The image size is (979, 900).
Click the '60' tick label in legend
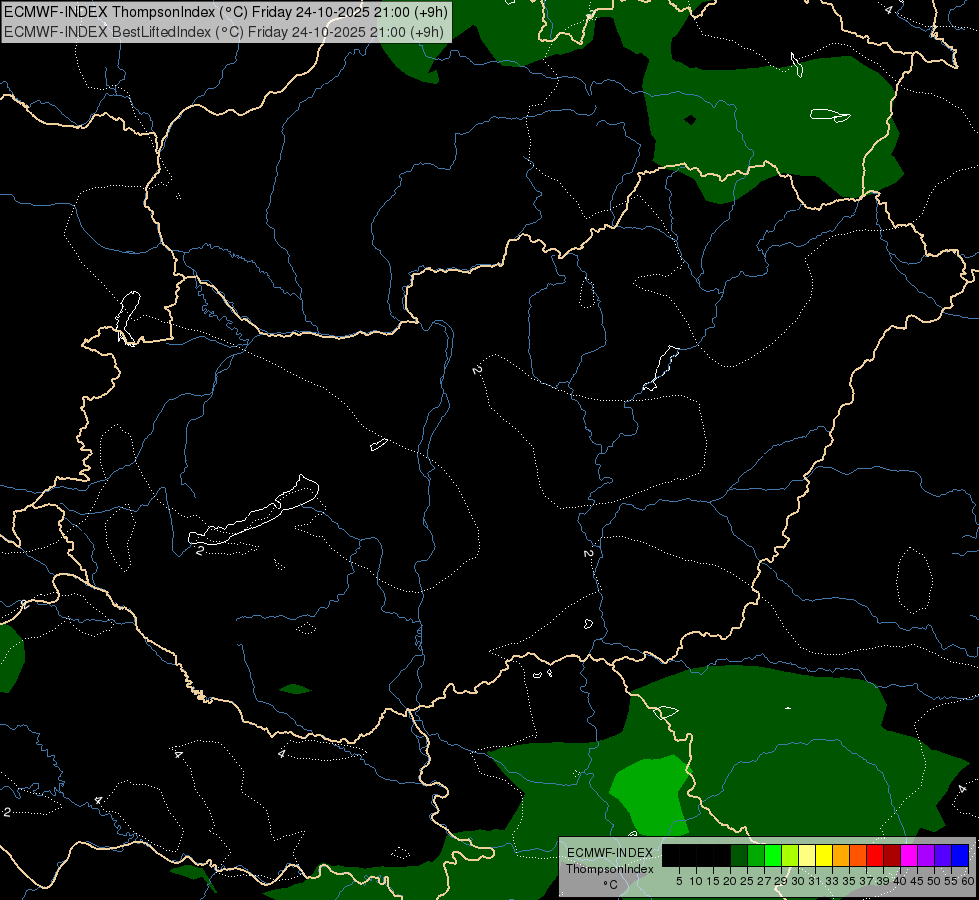point(968,881)
